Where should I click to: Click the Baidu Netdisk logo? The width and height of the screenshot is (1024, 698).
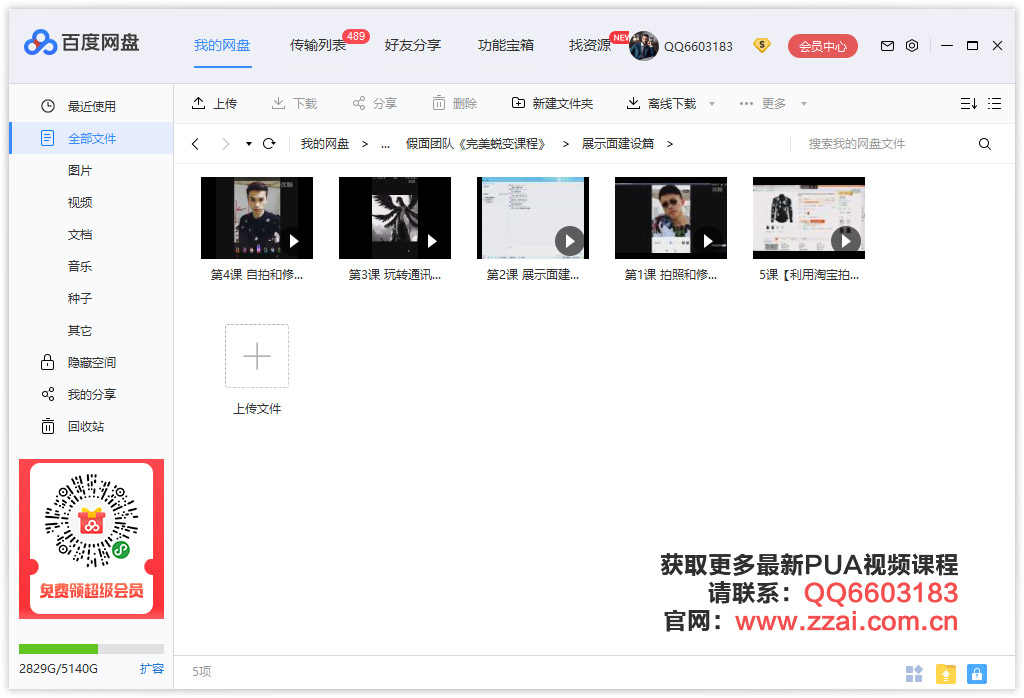[82, 43]
